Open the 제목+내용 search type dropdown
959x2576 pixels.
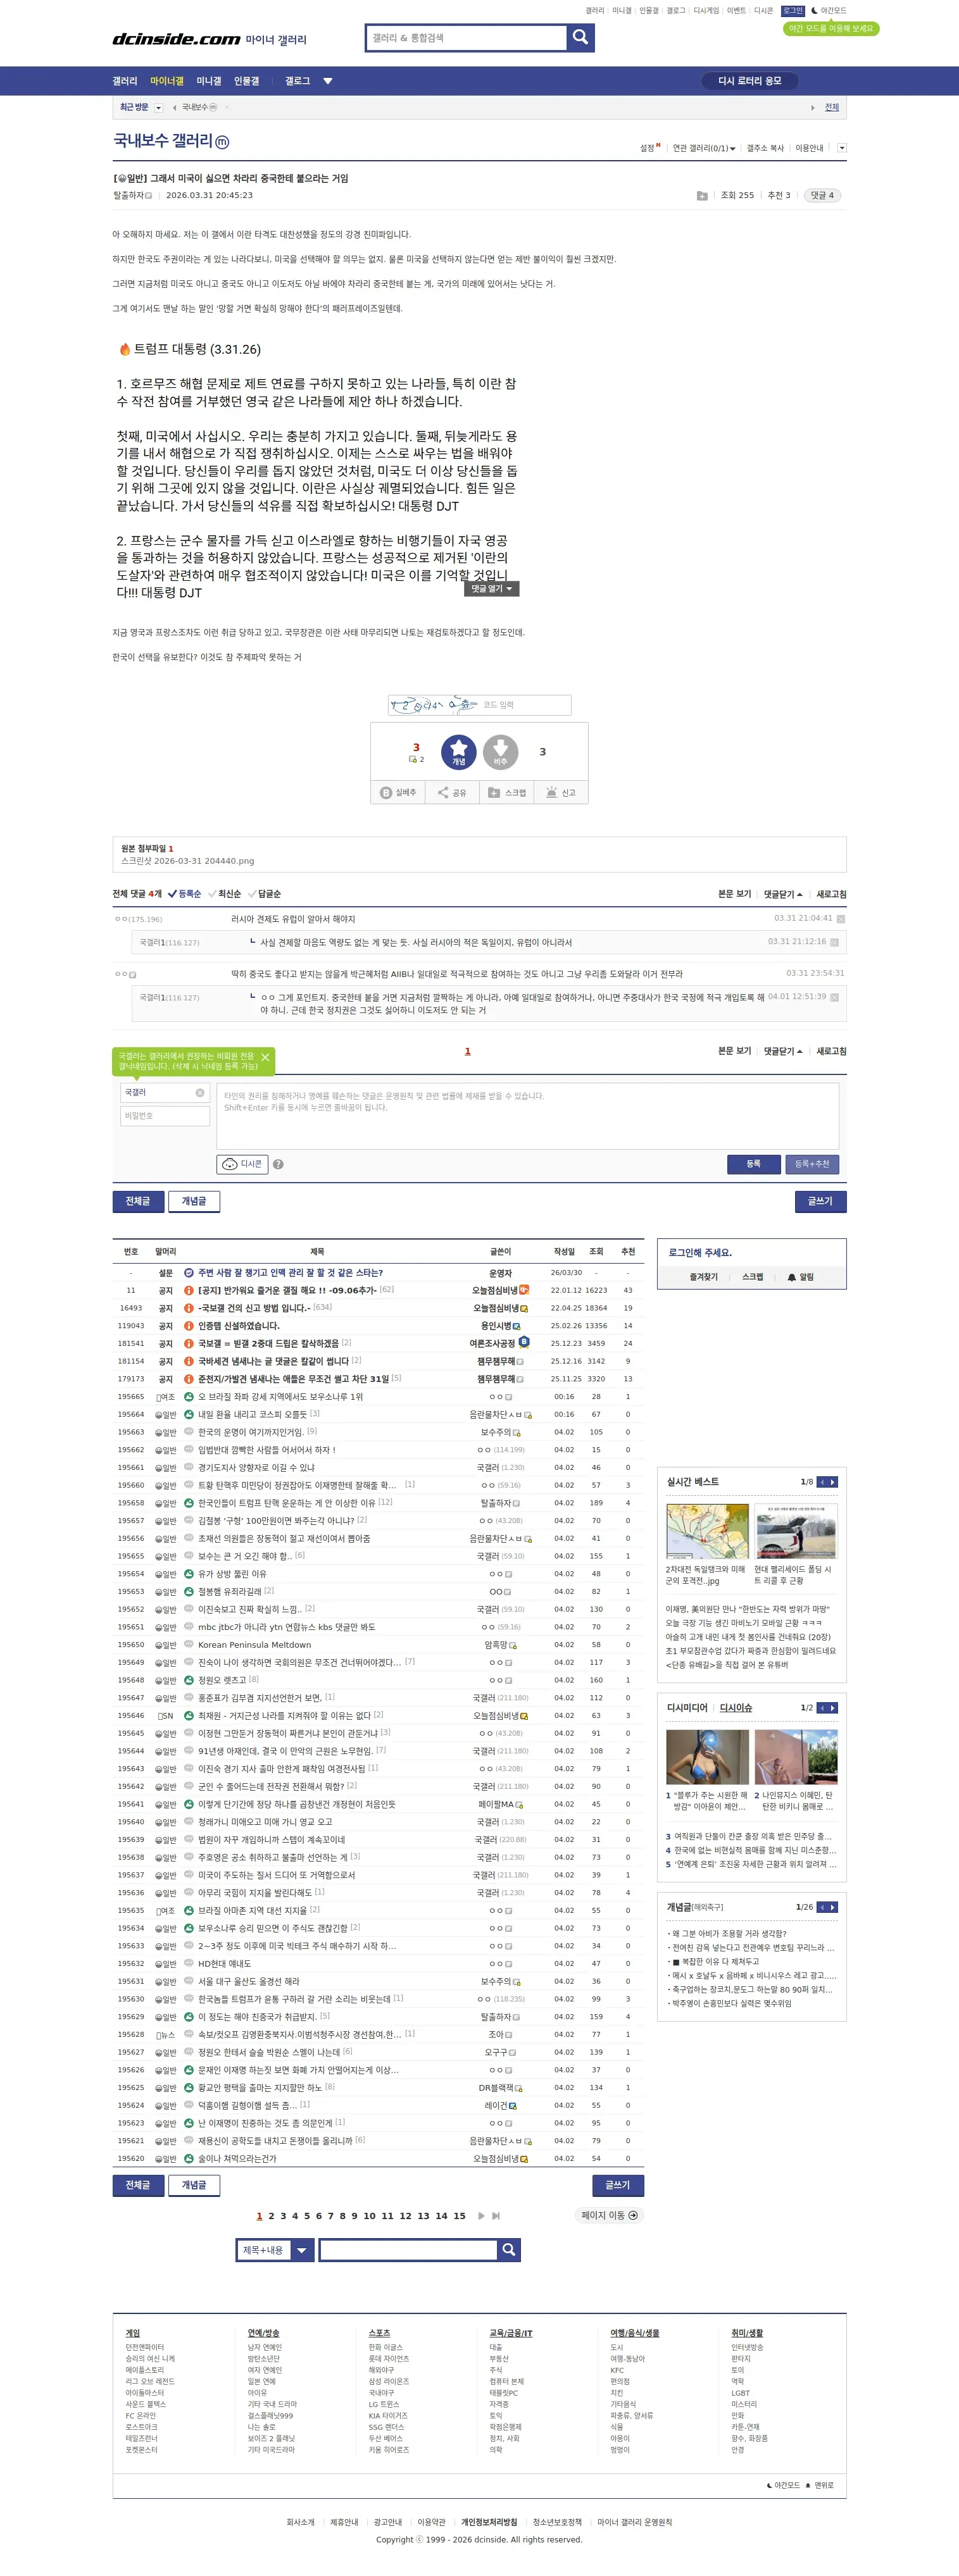[x=275, y=2250]
